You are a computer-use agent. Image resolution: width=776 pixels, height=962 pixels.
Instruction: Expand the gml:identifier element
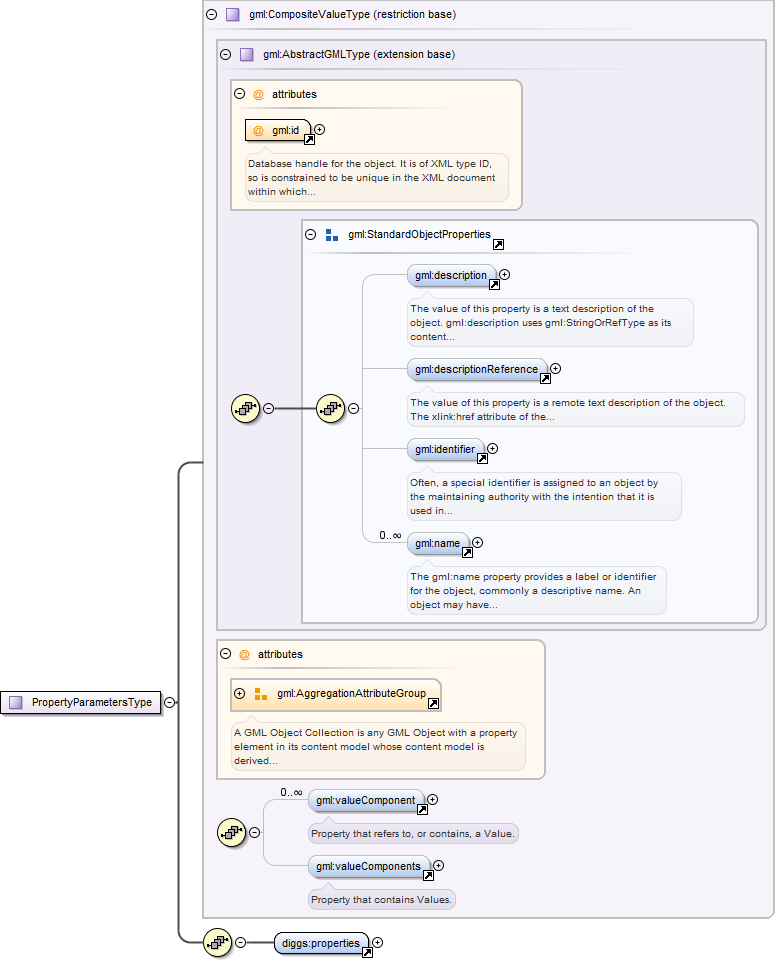point(492,449)
